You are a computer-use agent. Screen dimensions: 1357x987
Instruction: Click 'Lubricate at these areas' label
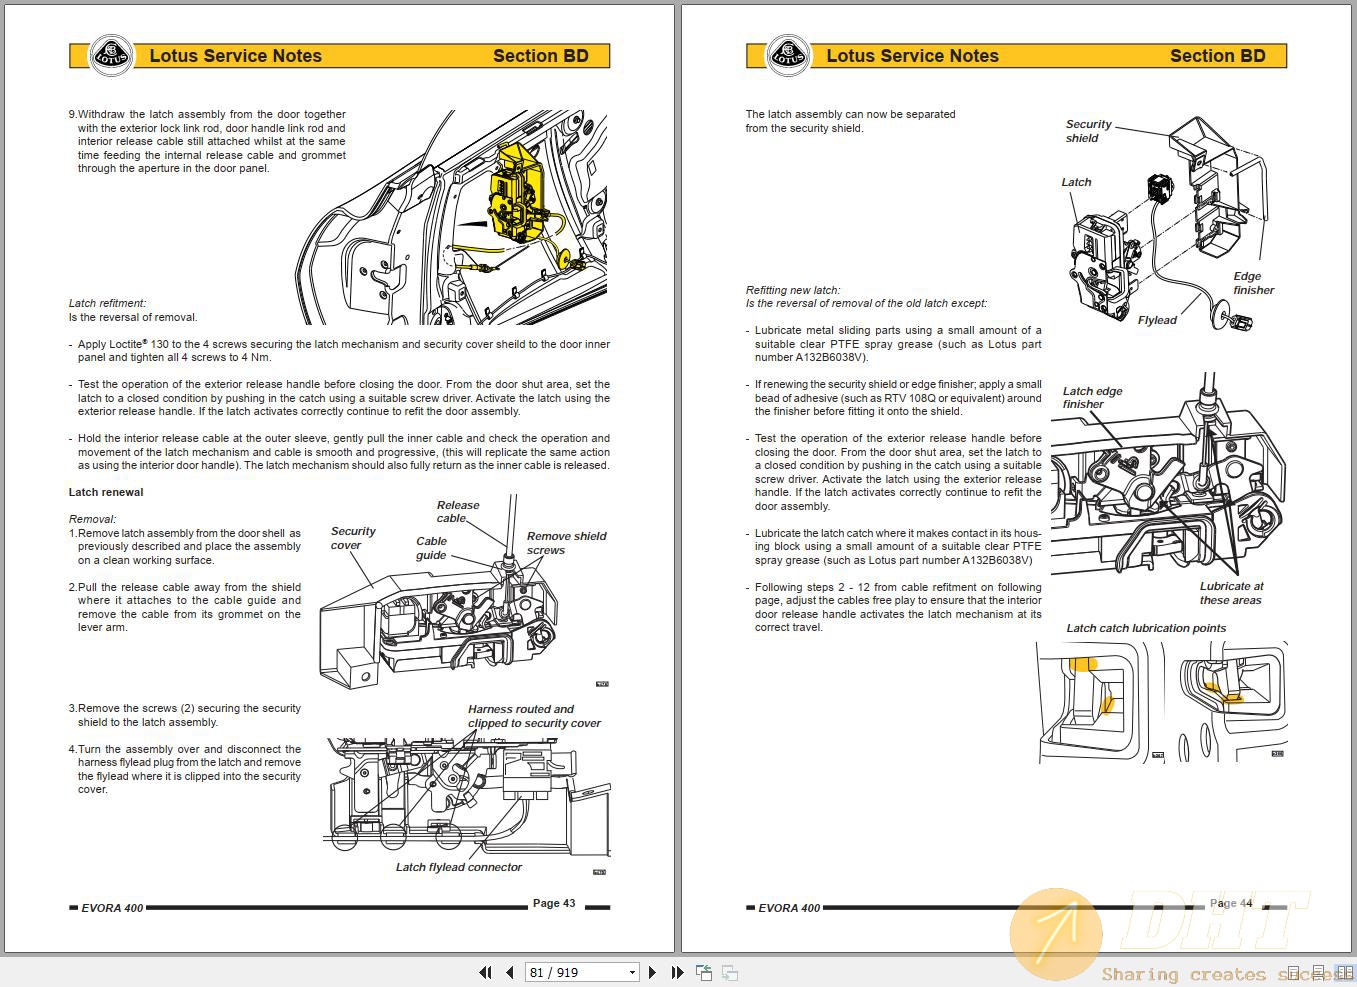click(x=1231, y=593)
